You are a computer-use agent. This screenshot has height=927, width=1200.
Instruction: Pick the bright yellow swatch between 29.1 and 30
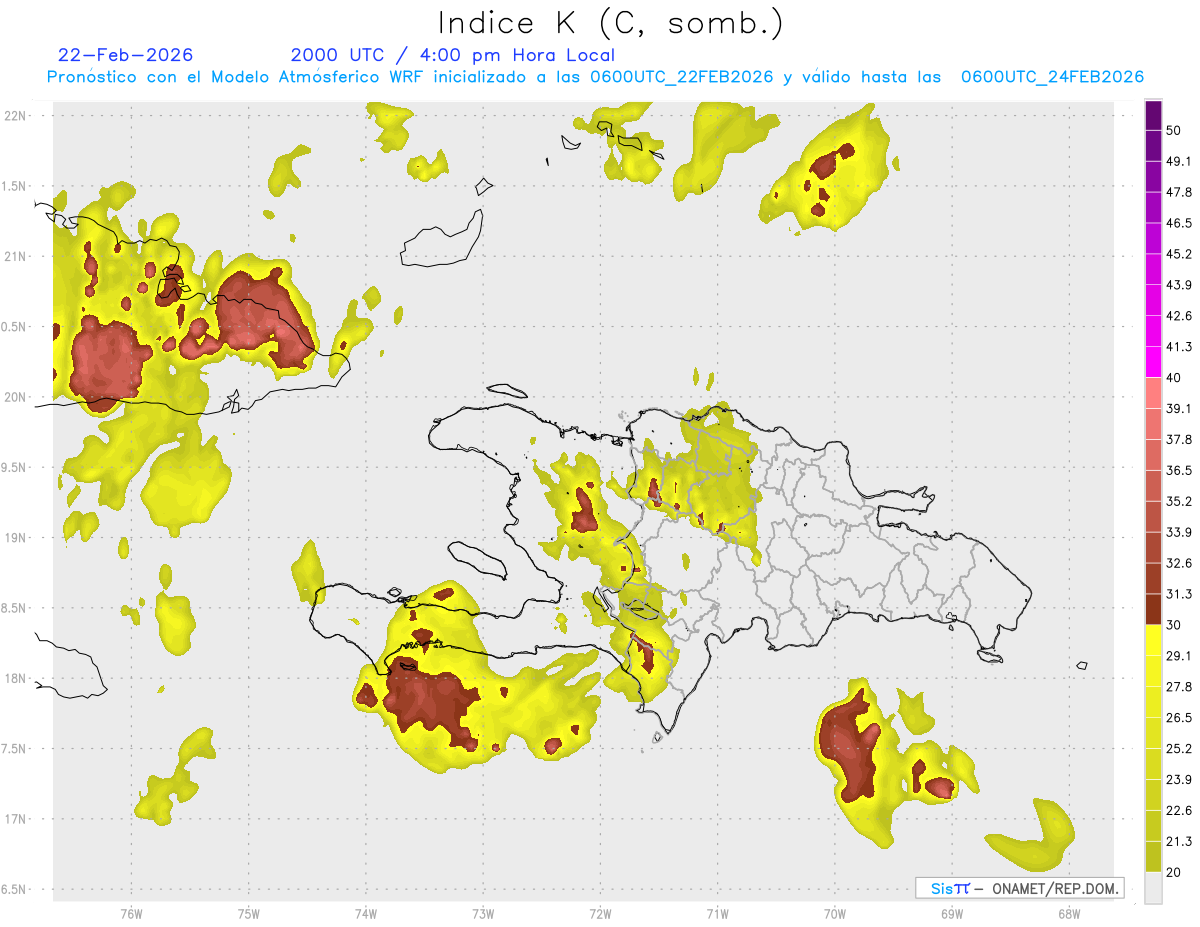coord(1153,640)
